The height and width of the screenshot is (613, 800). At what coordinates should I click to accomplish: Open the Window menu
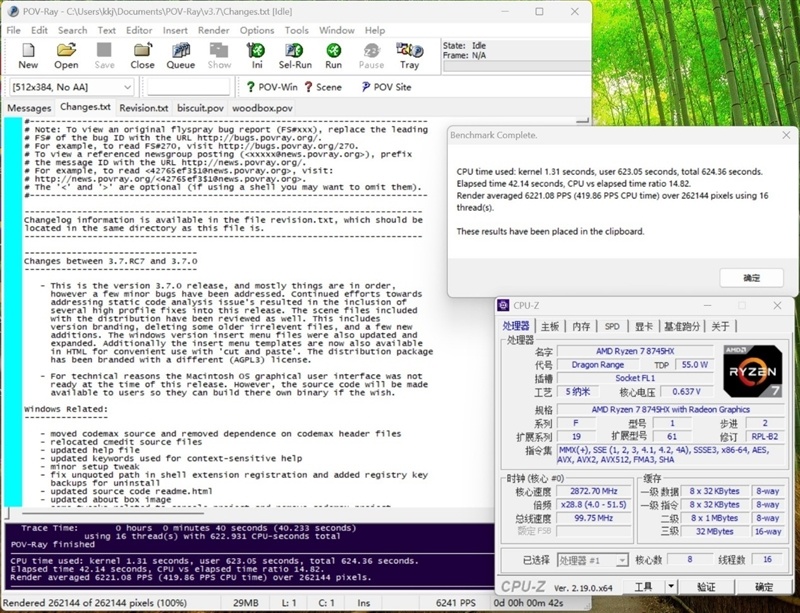(337, 30)
